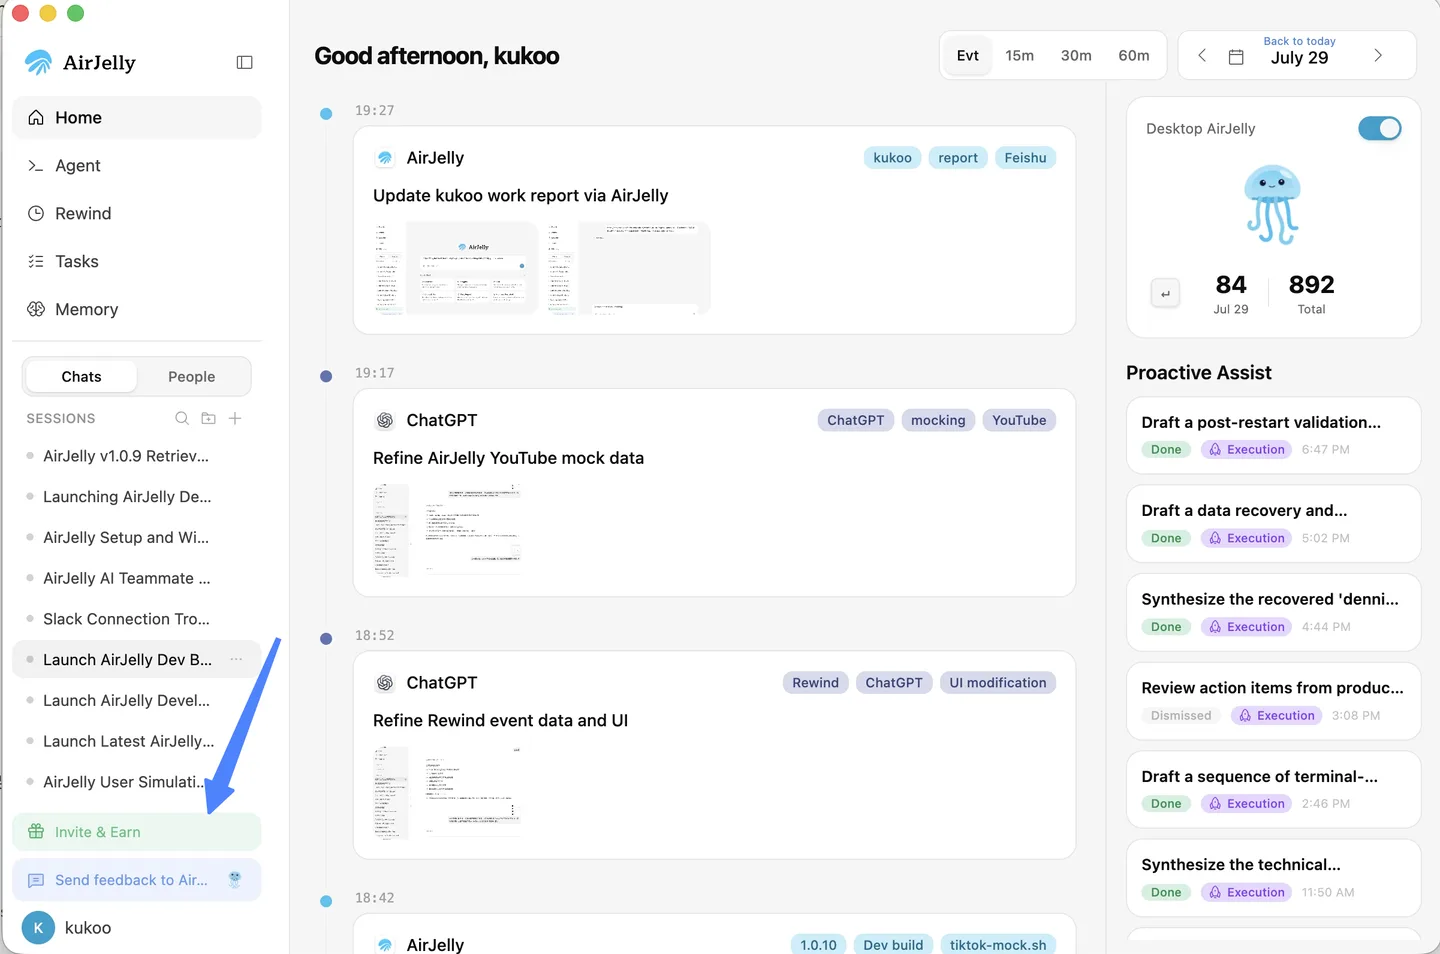The width and height of the screenshot is (1440, 954).
Task: Click the 19:17 timeline marker dot
Action: click(326, 376)
